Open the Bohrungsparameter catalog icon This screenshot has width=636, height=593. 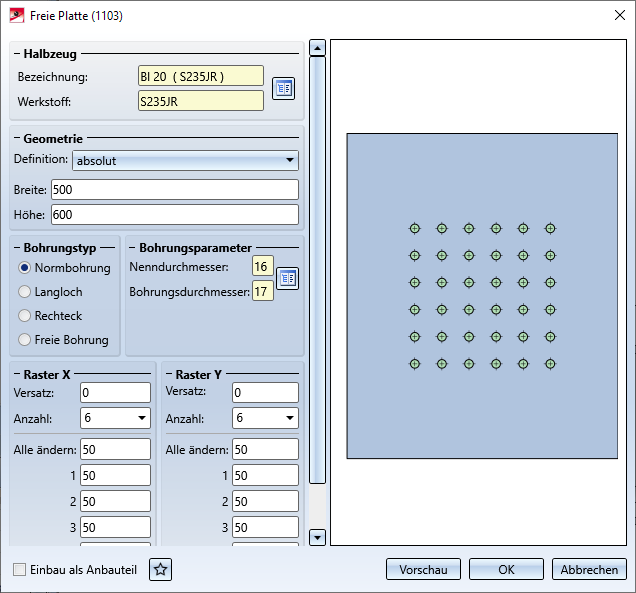coord(287,279)
